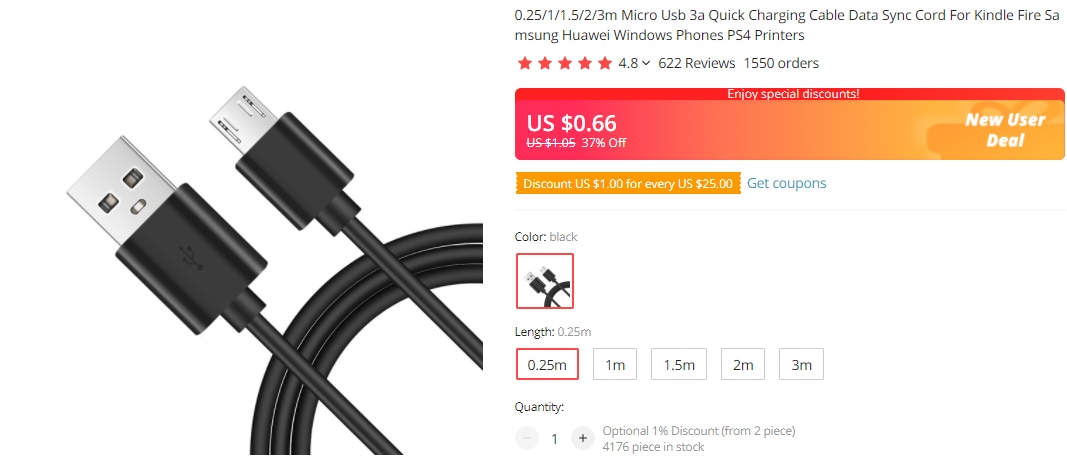The width and height of the screenshot is (1067, 469).
Task: Increase quantity with the plus button
Action: pos(582,438)
